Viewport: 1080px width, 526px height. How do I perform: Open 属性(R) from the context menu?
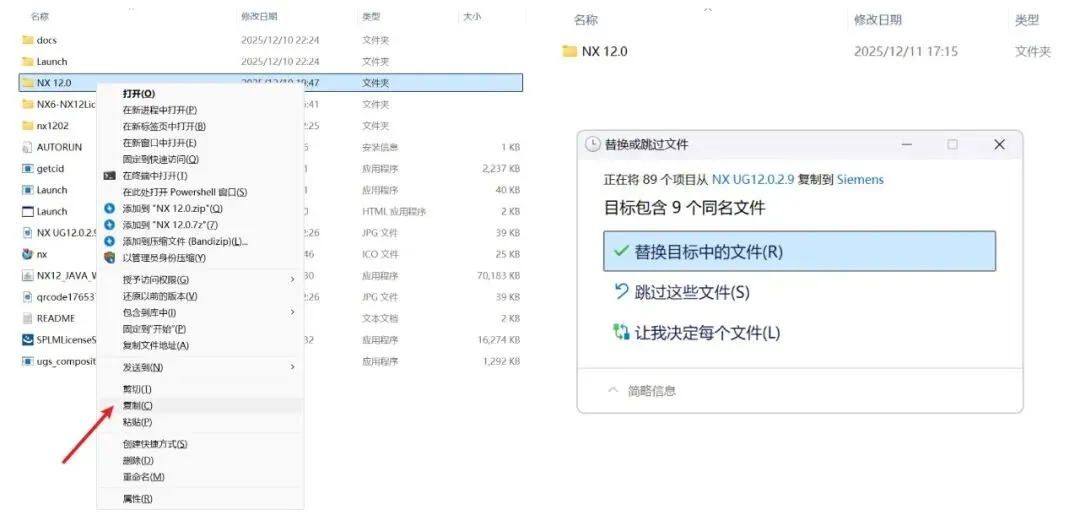click(x=138, y=498)
